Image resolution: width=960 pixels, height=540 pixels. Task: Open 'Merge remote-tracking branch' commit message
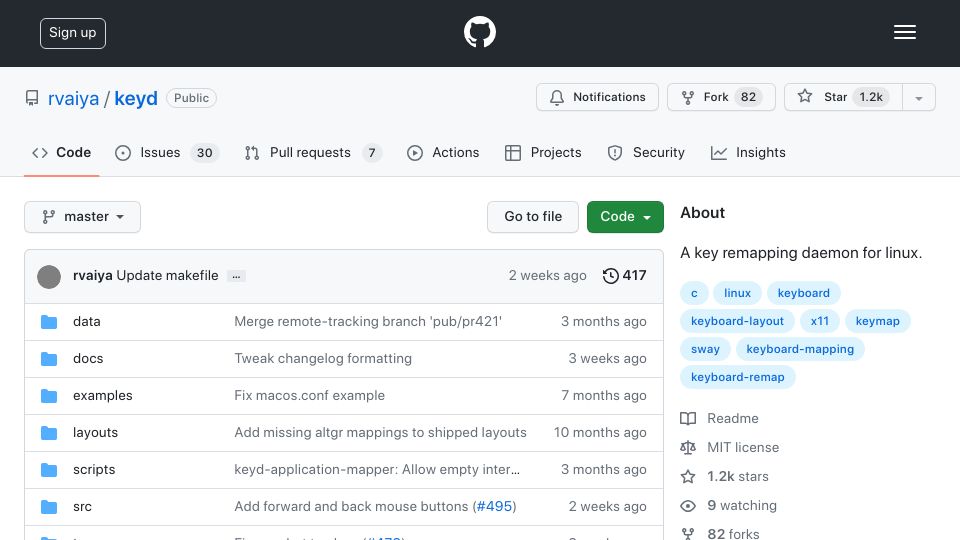[x=368, y=321]
